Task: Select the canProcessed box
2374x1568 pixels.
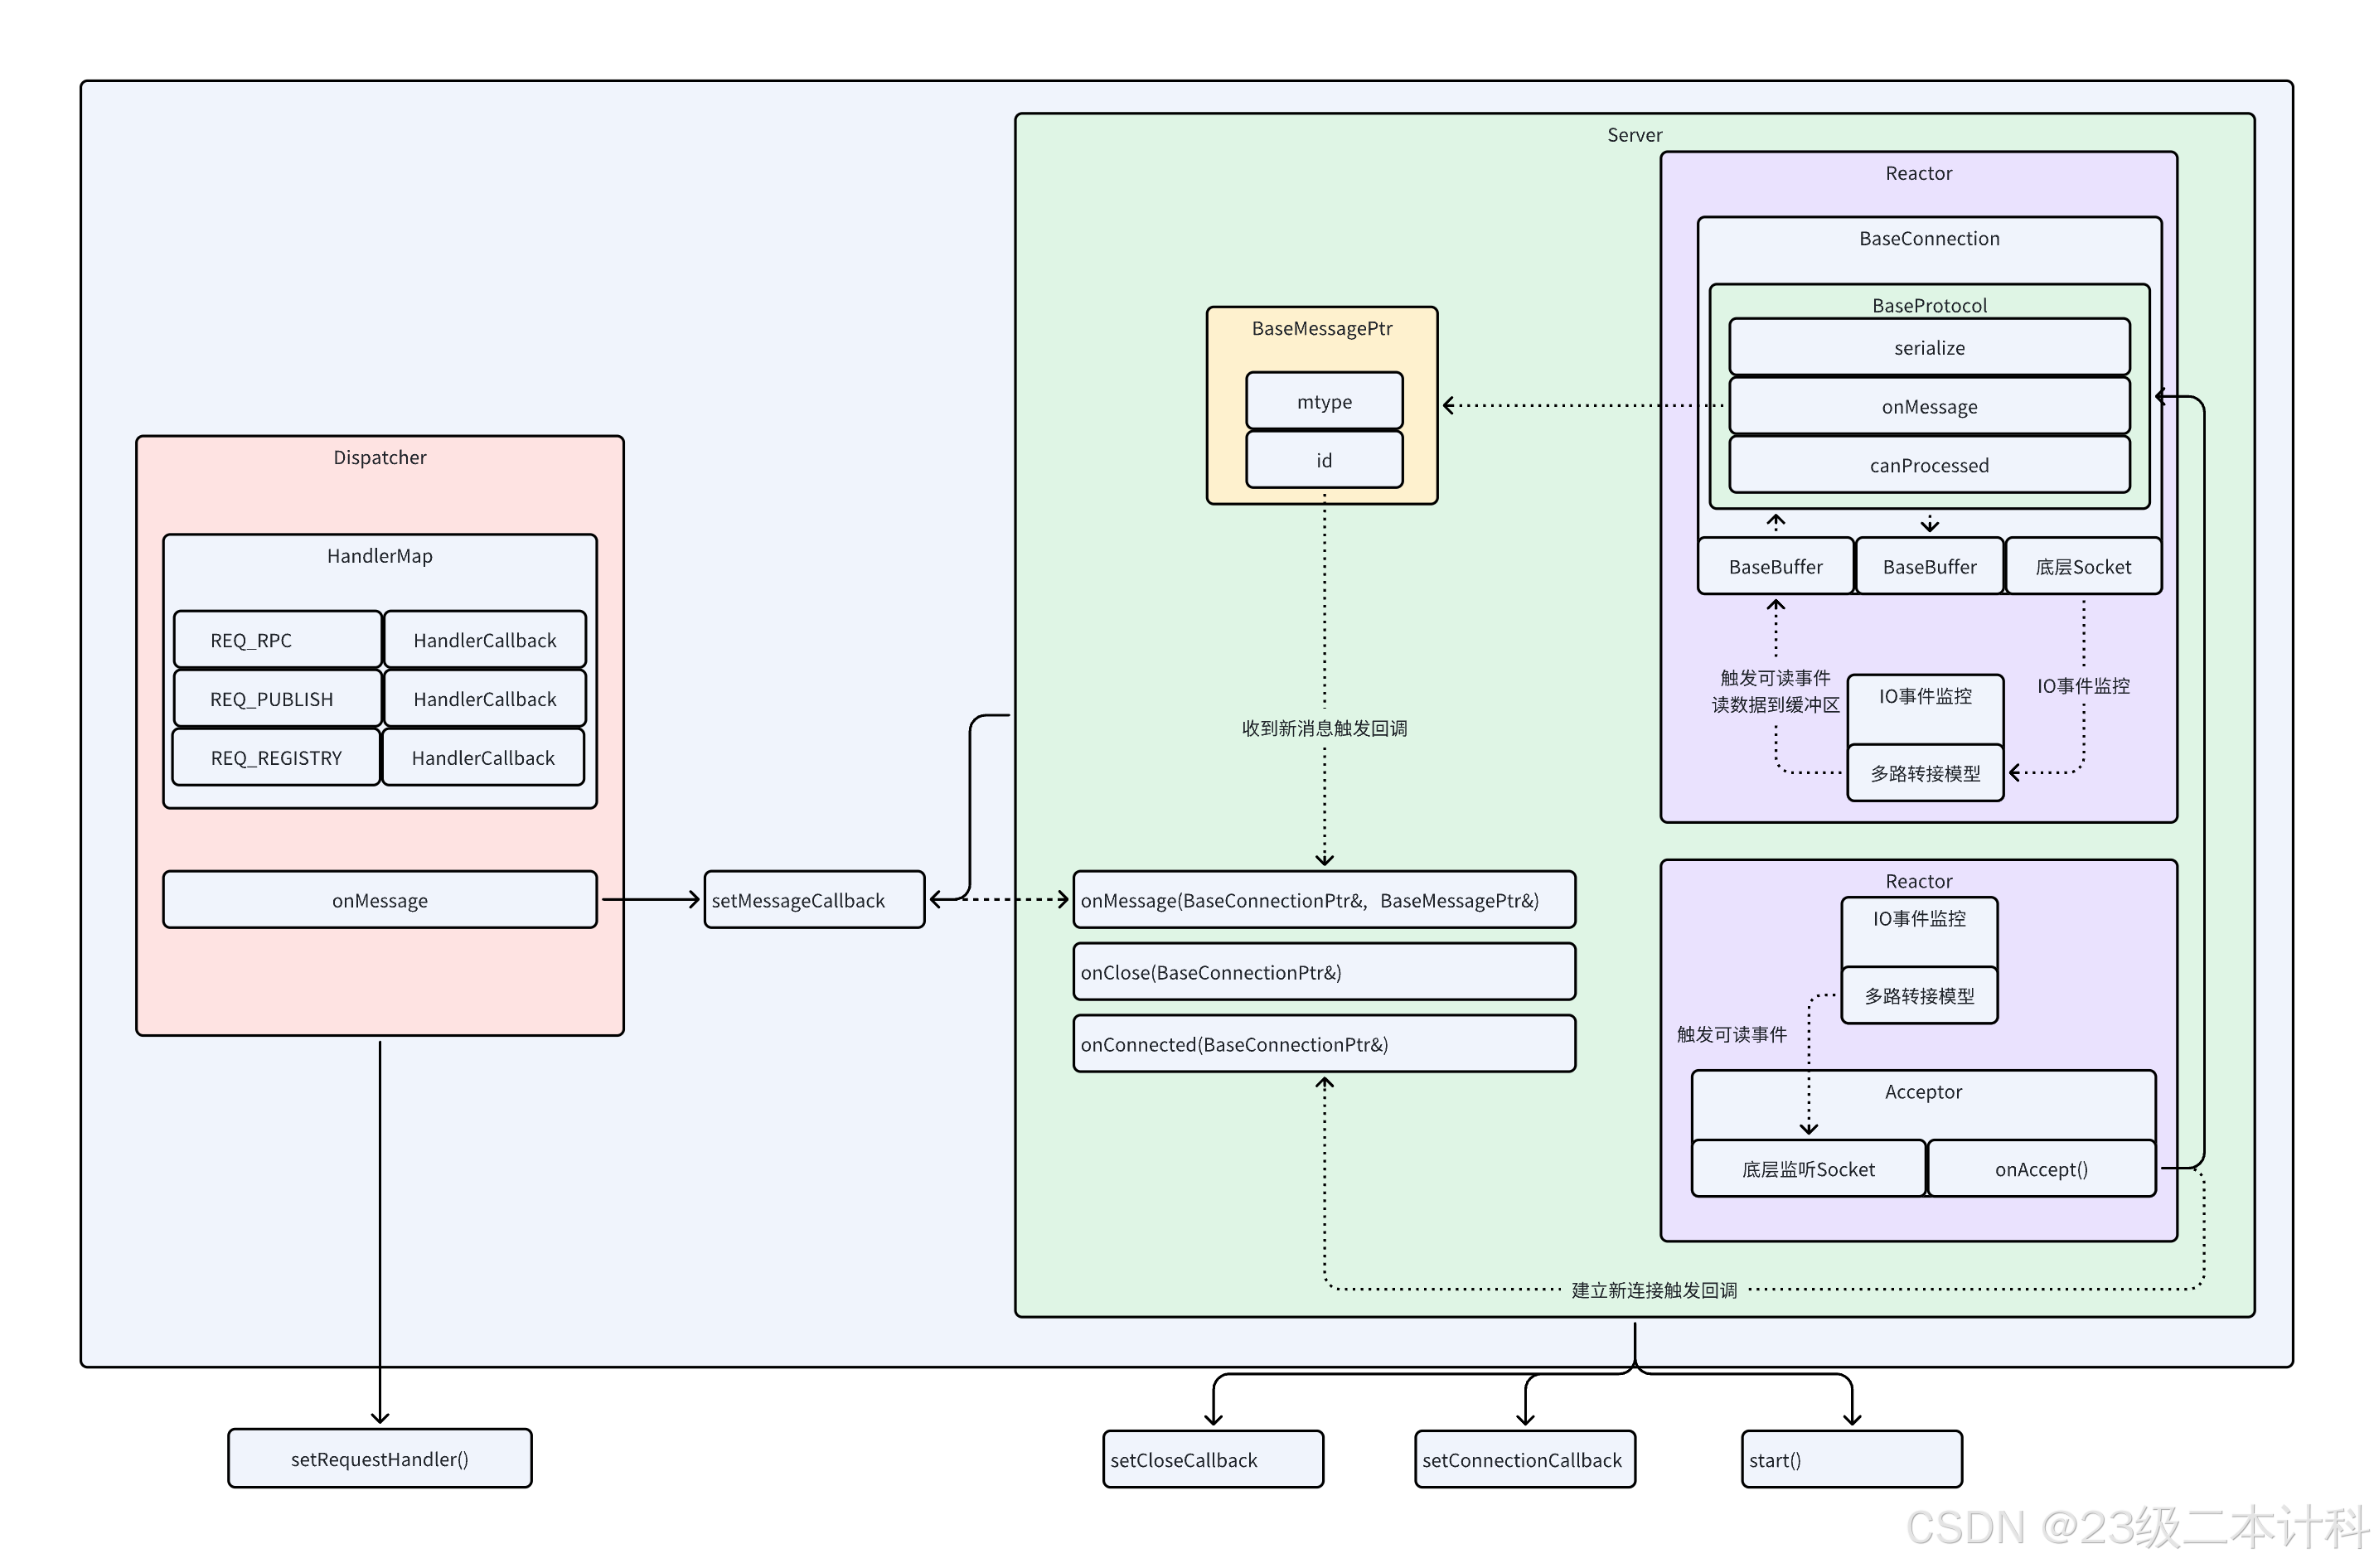Action: coord(1928,465)
